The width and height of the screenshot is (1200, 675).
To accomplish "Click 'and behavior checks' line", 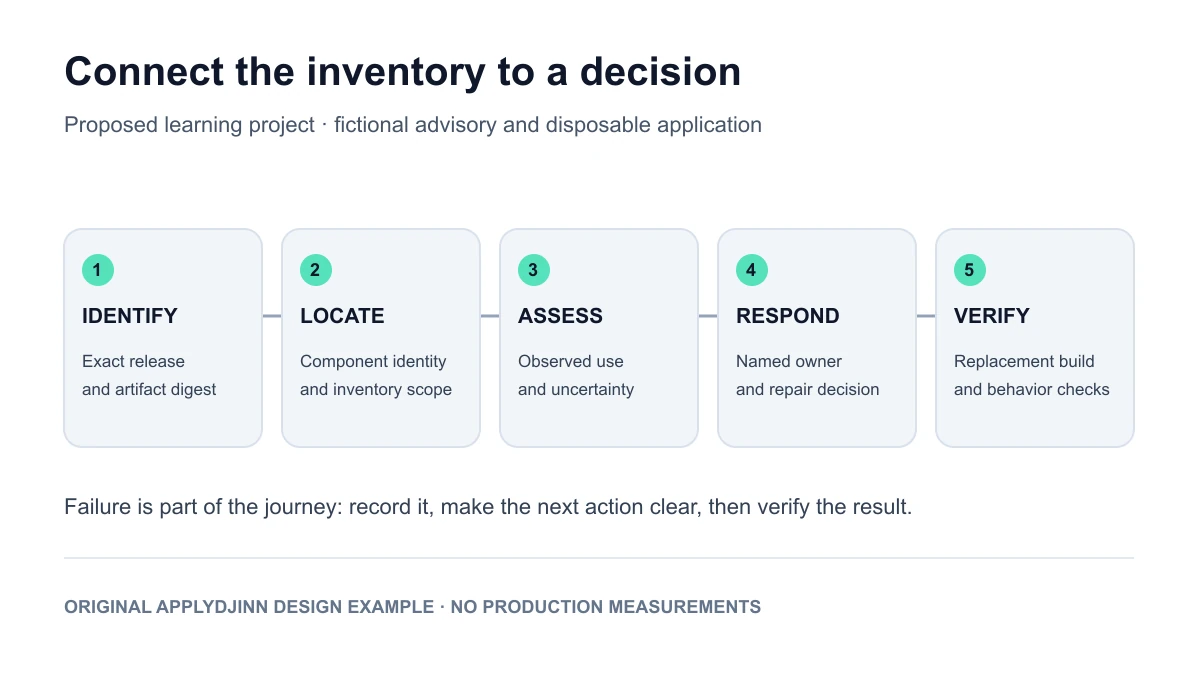I will 1032,389.
